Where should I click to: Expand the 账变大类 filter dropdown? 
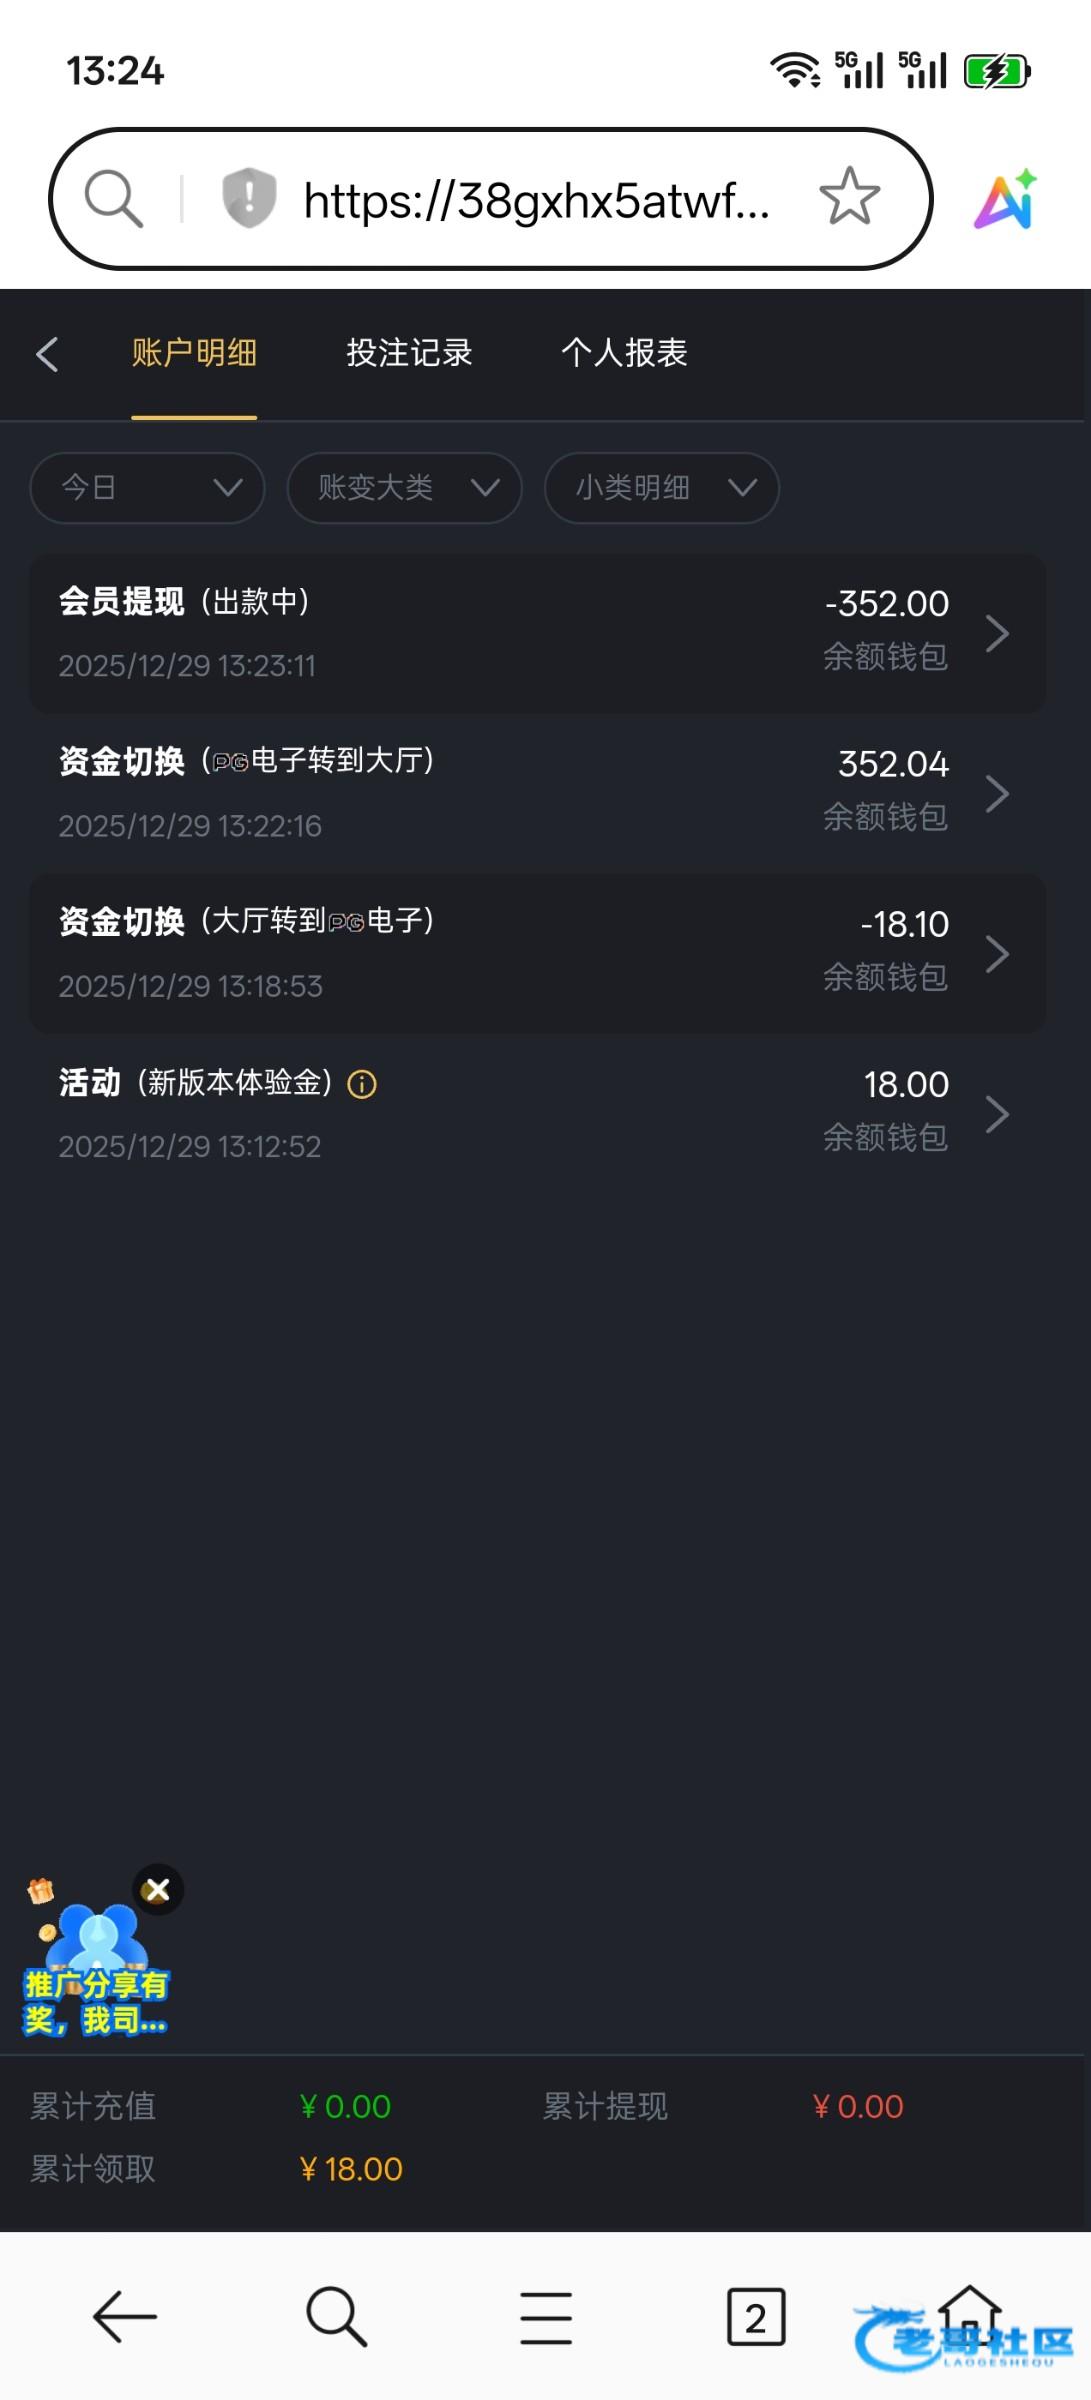[405, 488]
